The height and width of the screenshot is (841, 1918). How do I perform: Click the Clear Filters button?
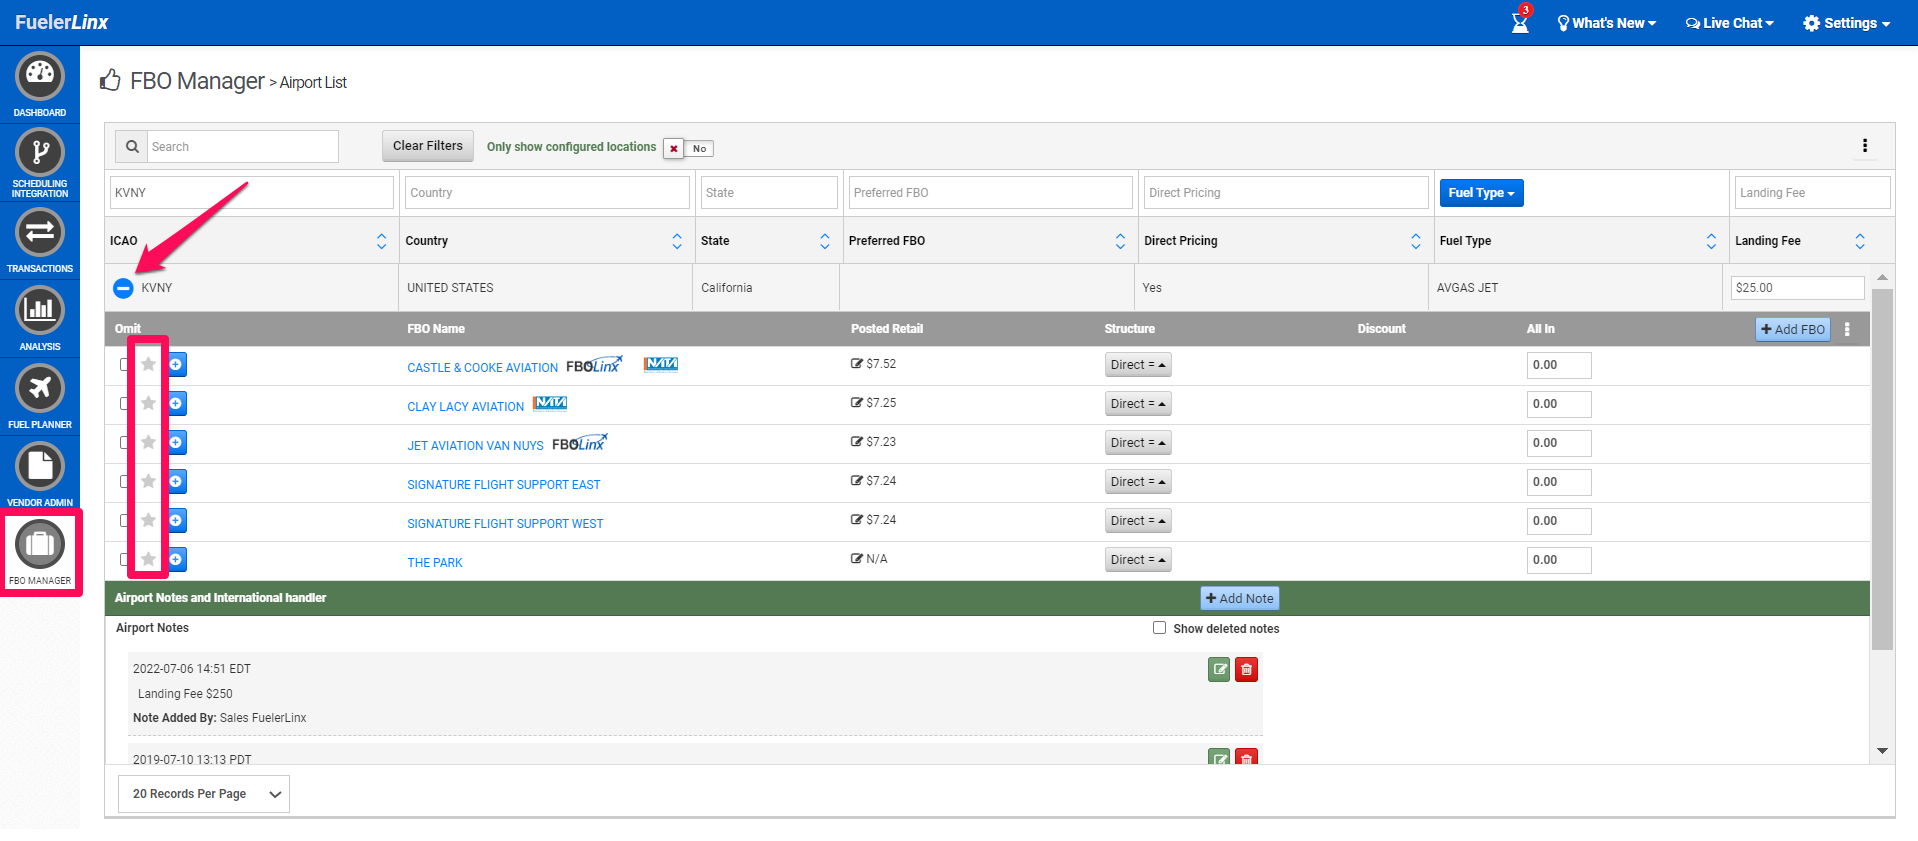pyautogui.click(x=428, y=146)
